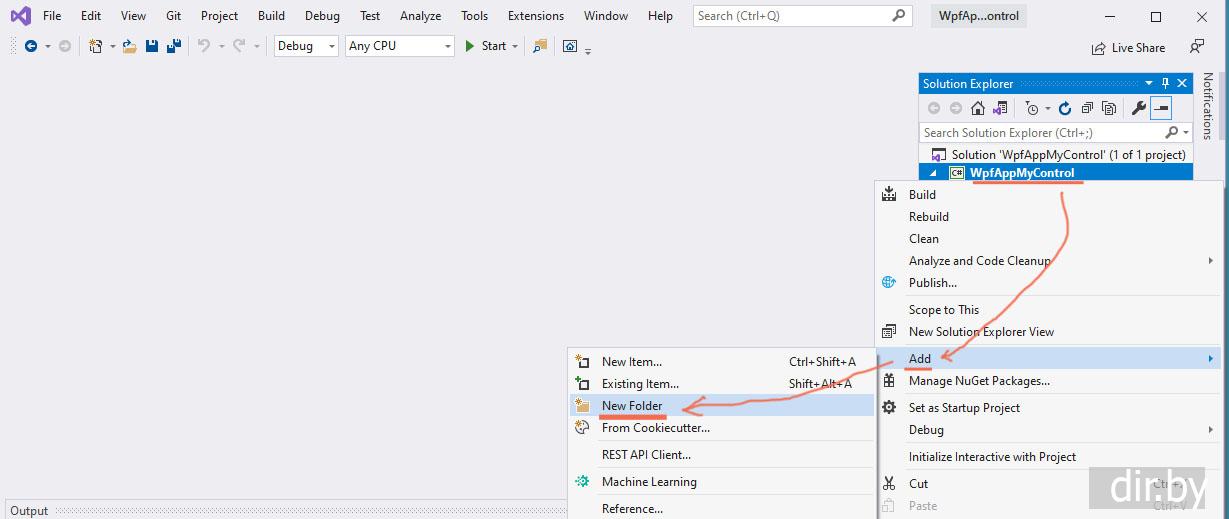Open the Analyze menu
Viewport: 1229px width, 519px height.
point(420,16)
